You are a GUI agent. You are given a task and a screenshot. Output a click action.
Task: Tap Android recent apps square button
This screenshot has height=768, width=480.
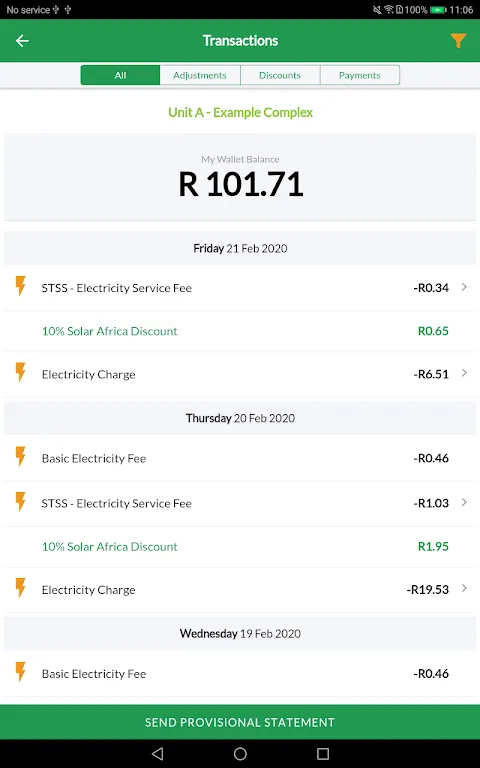[323, 753]
